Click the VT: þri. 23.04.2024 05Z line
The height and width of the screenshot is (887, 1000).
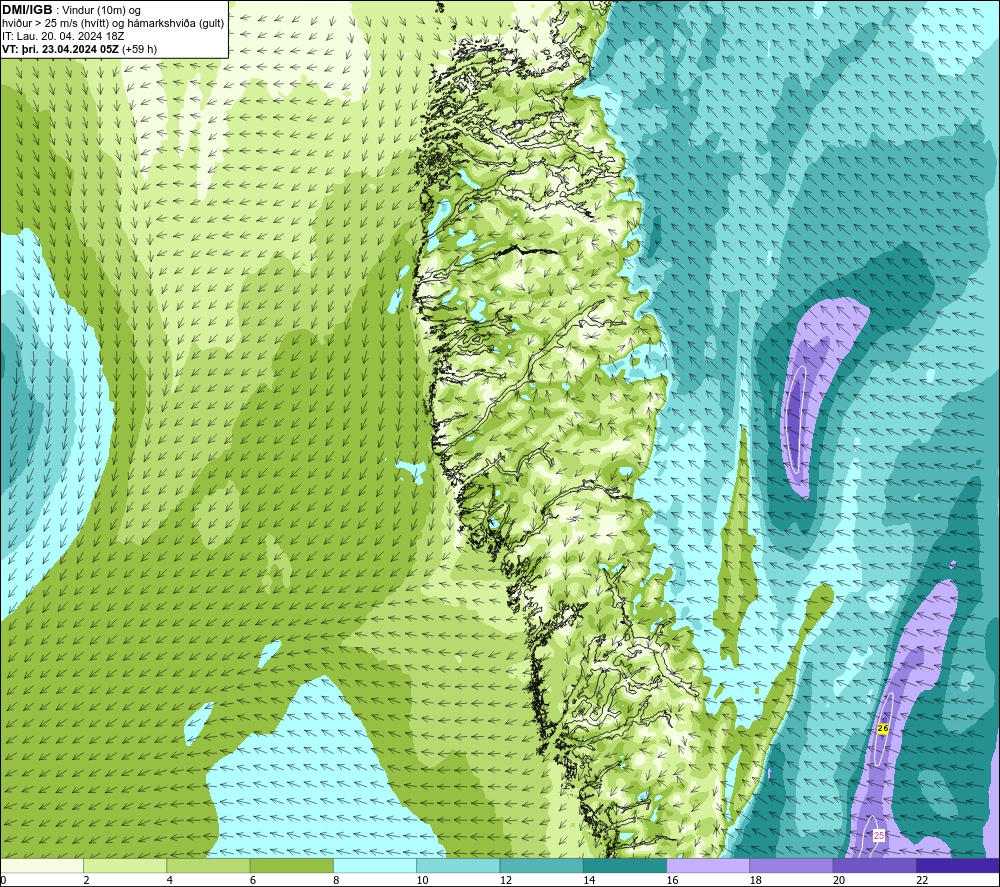tap(79, 49)
